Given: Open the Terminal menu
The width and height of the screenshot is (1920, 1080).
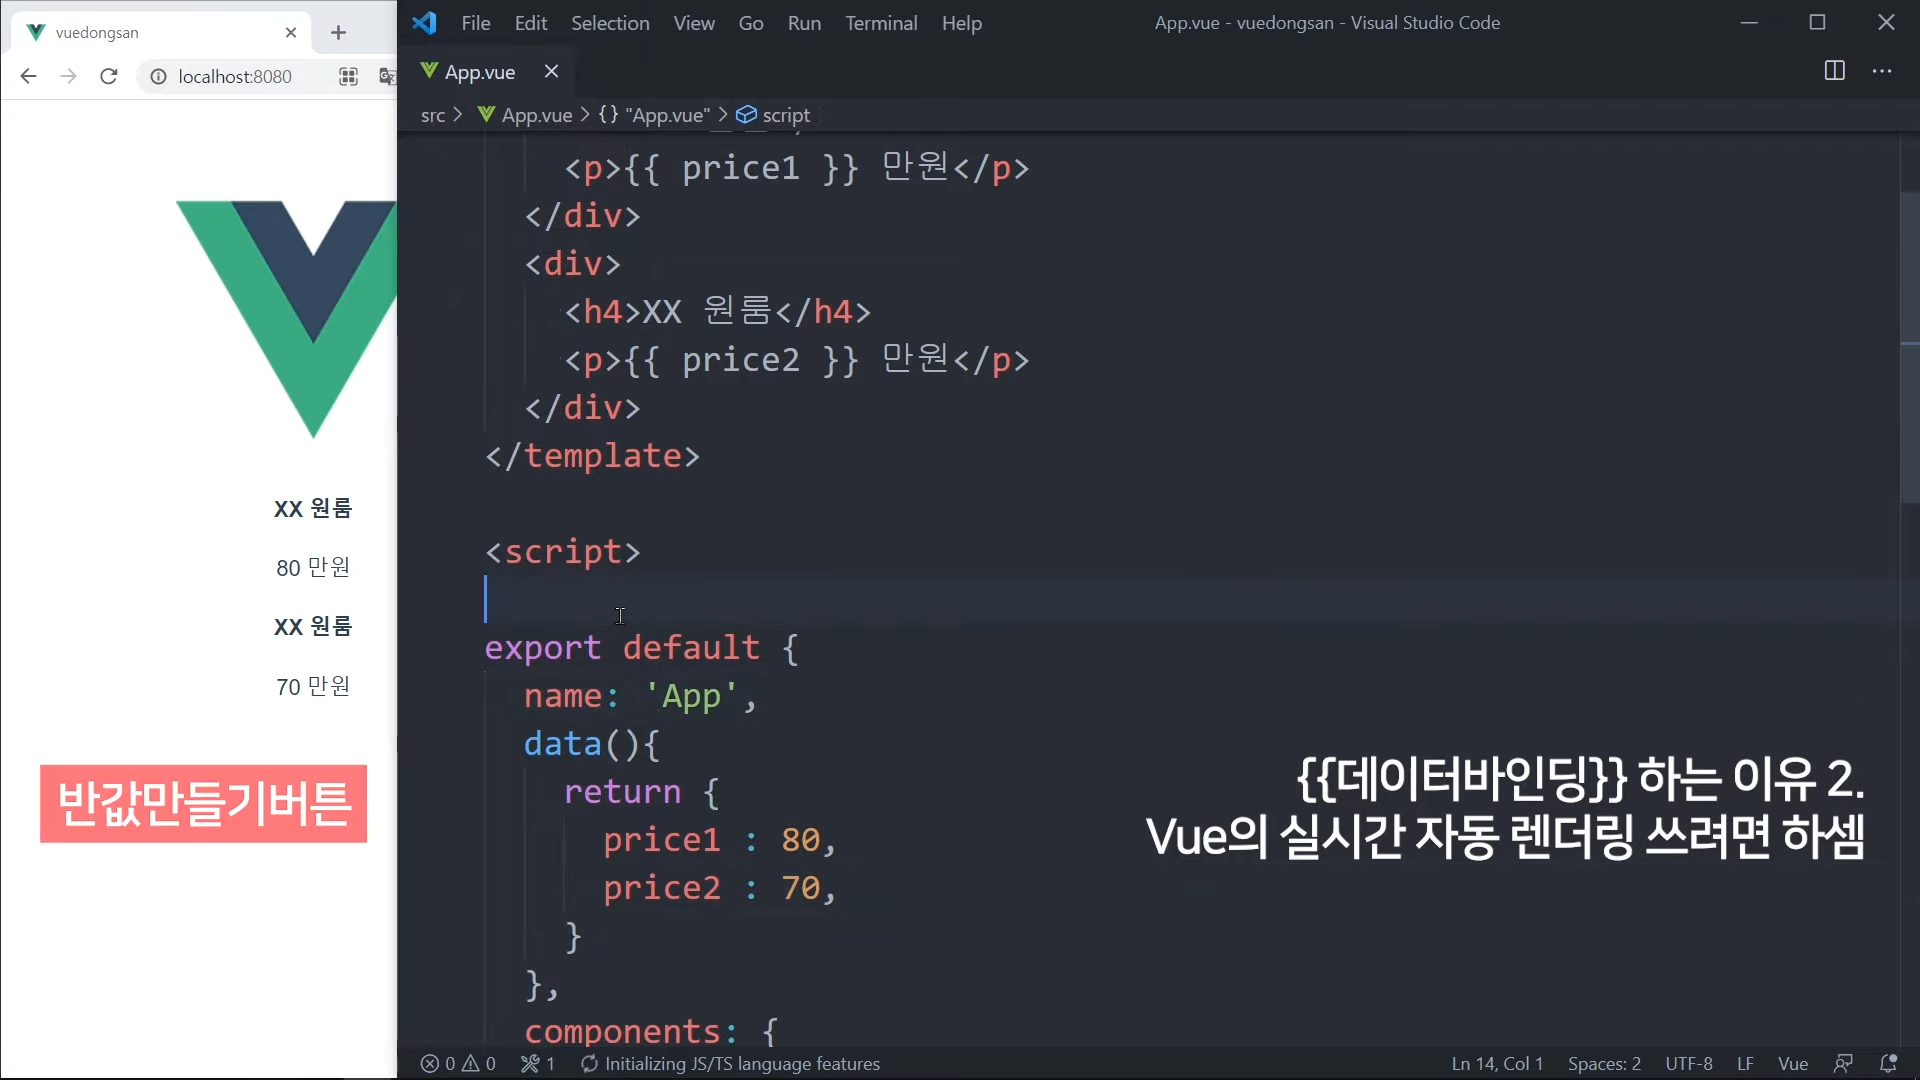Looking at the screenshot, I should pyautogui.click(x=880, y=23).
